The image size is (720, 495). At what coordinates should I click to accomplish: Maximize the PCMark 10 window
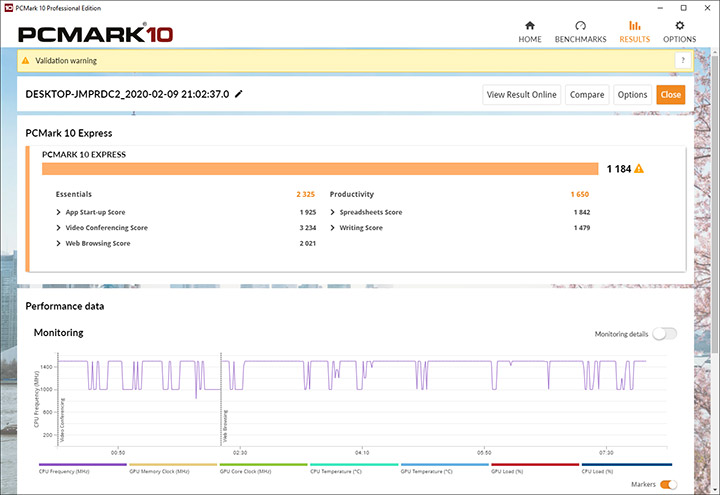click(684, 8)
